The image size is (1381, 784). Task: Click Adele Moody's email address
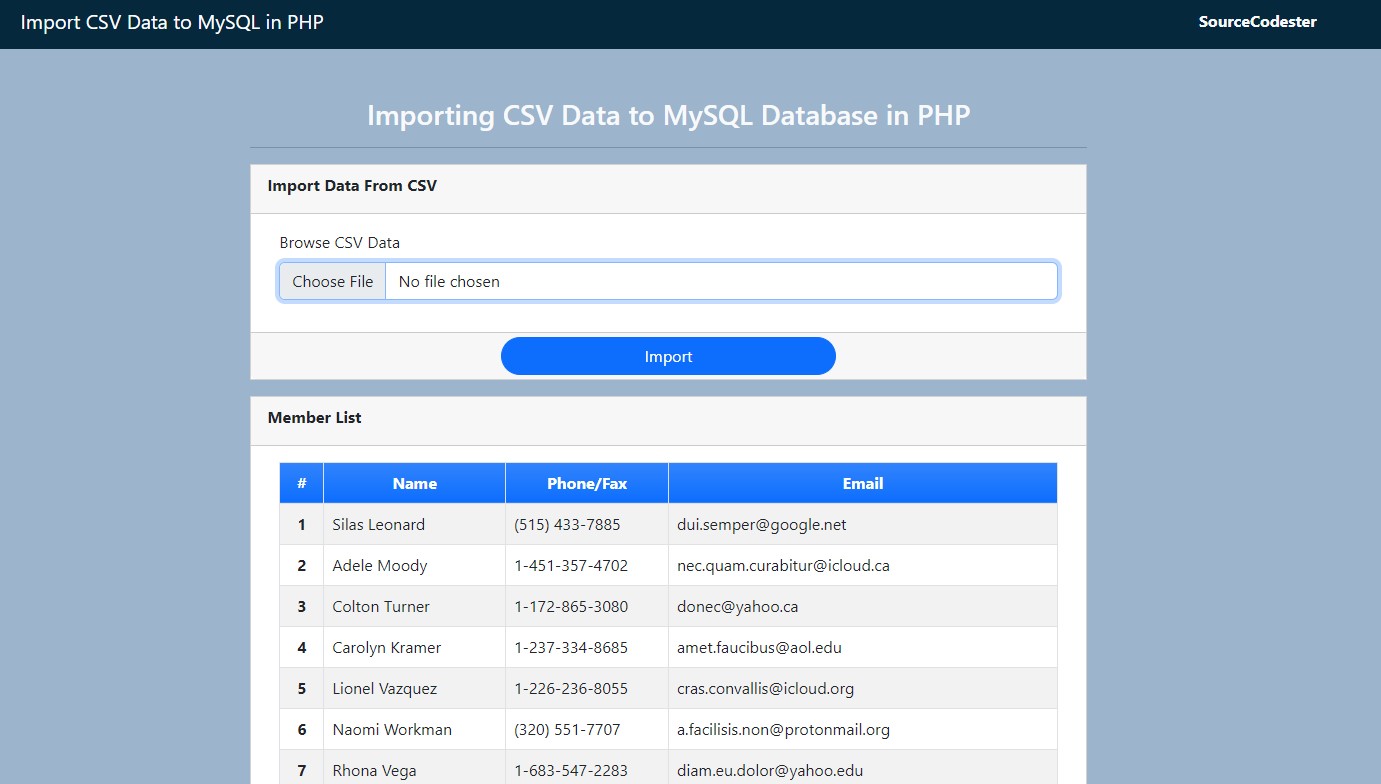pyautogui.click(x=784, y=565)
